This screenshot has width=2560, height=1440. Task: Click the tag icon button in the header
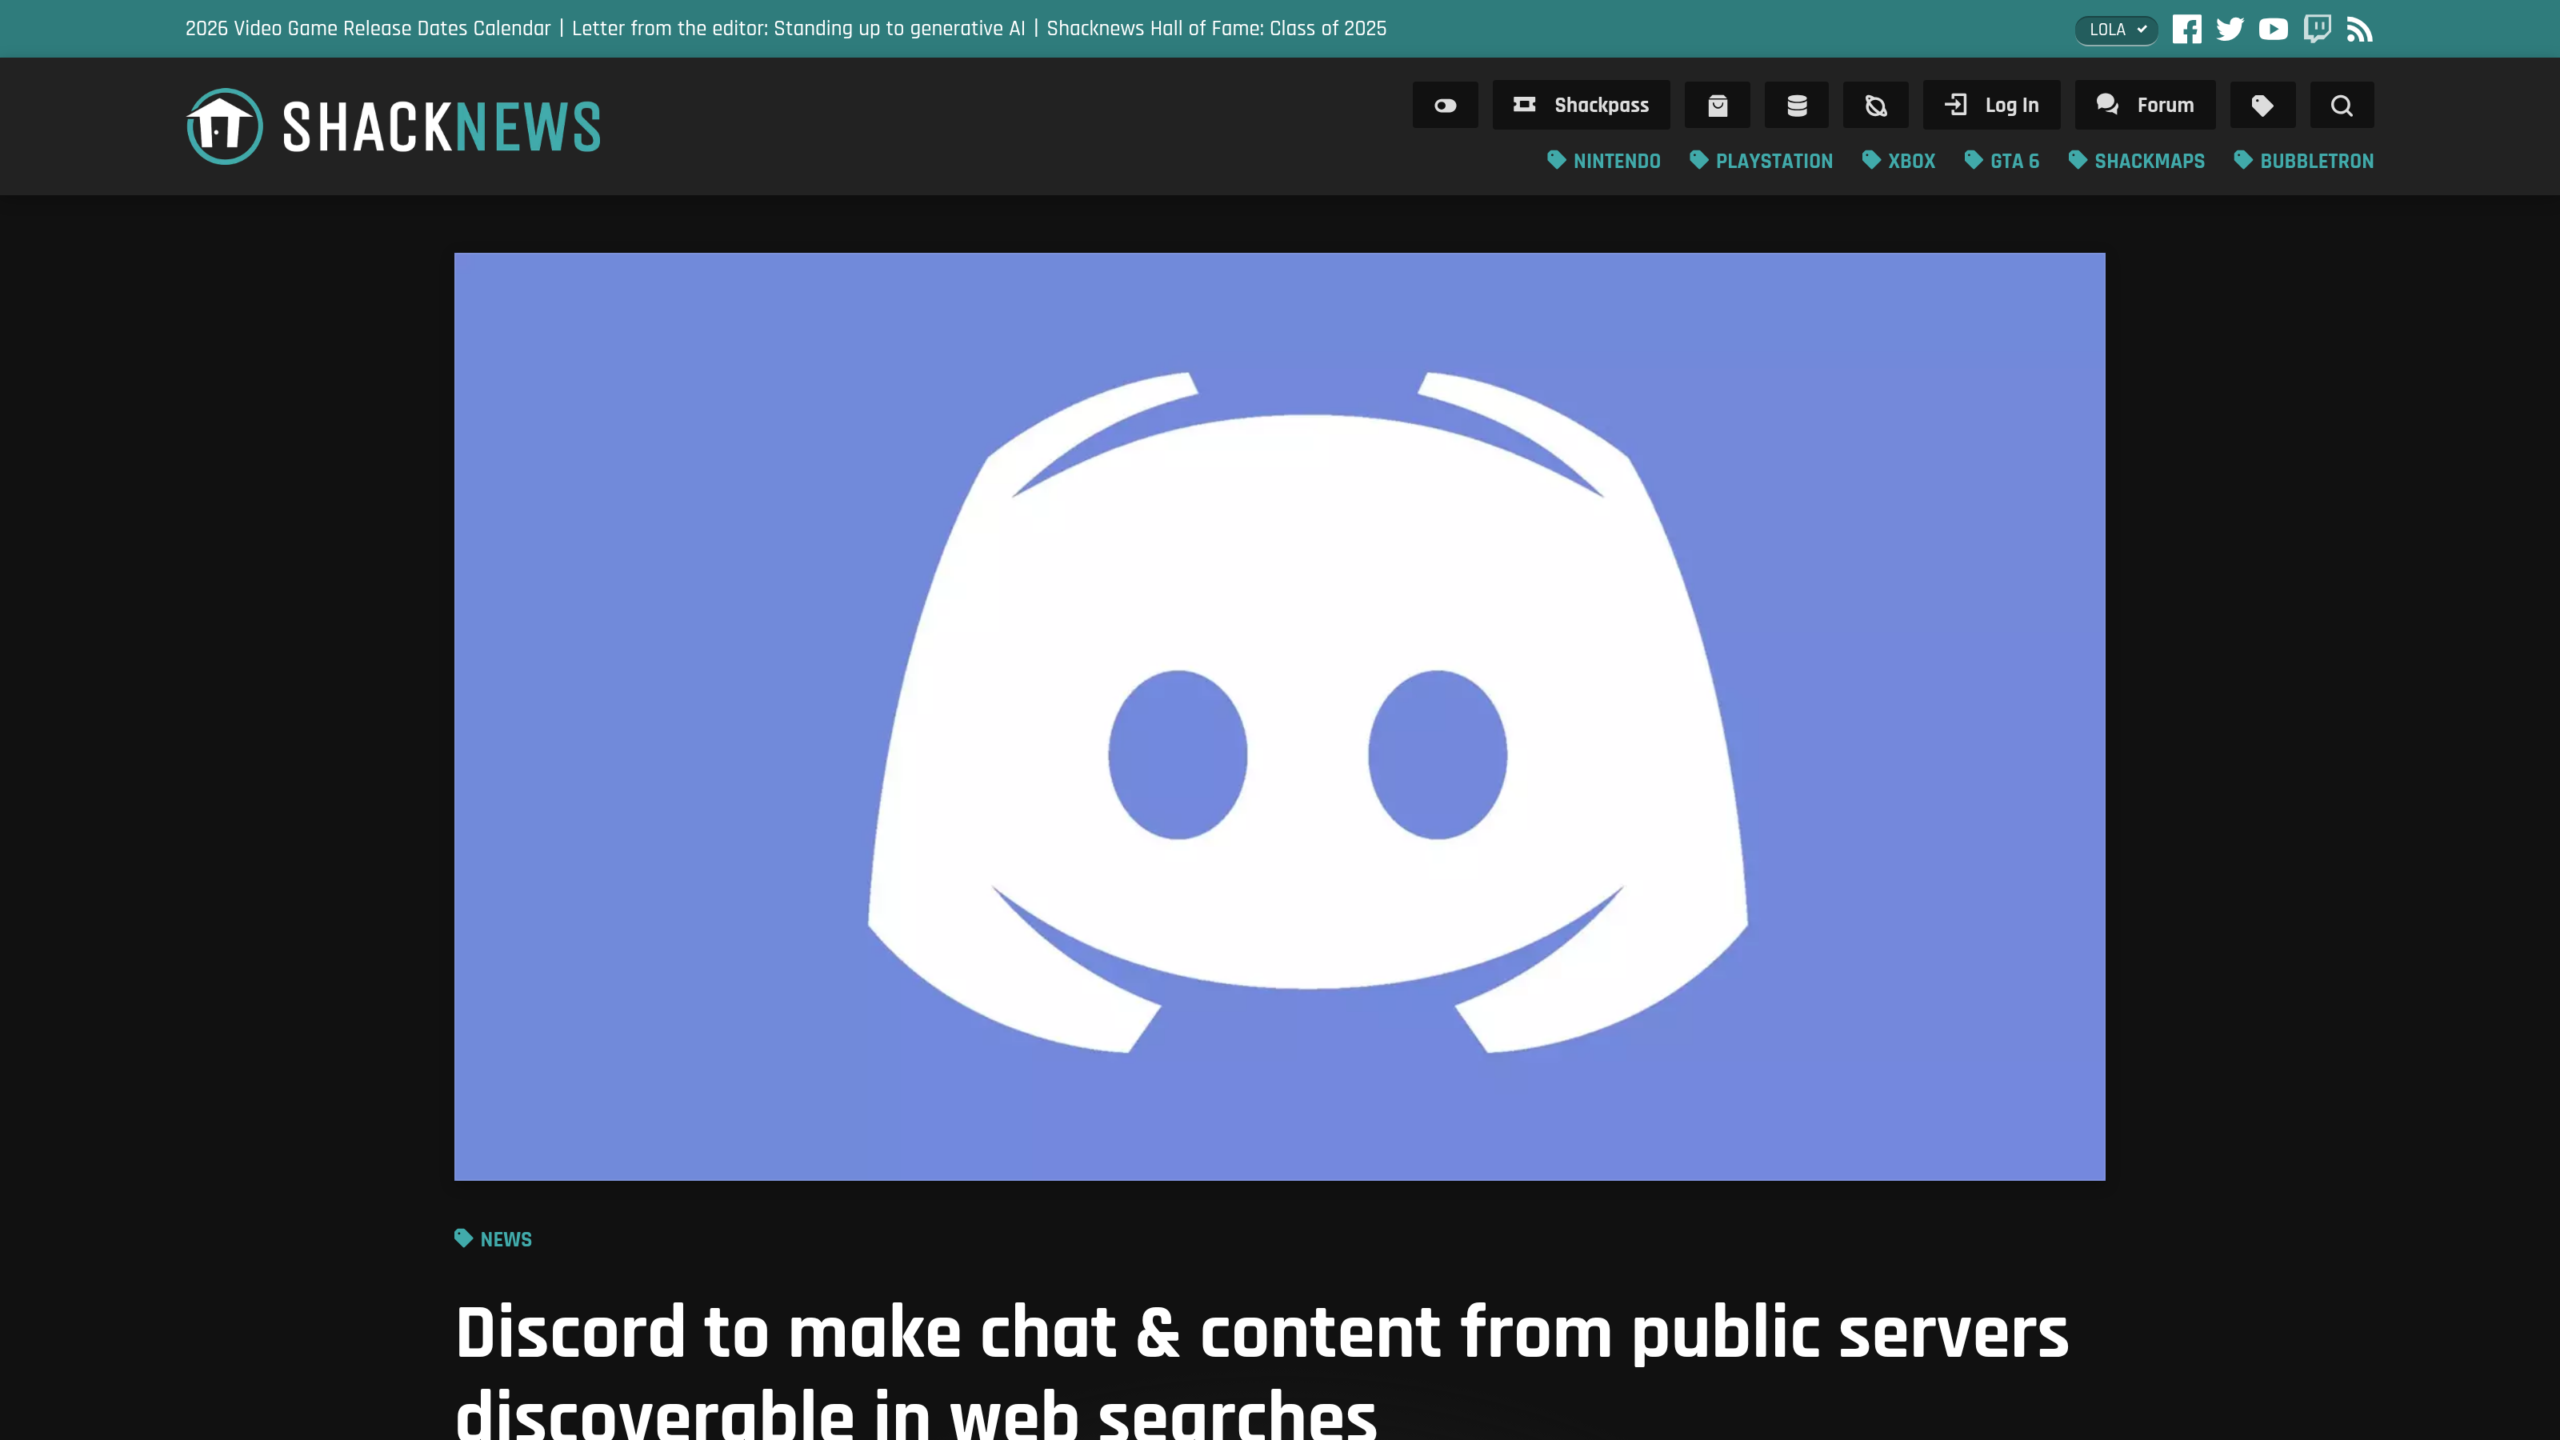[2262, 105]
